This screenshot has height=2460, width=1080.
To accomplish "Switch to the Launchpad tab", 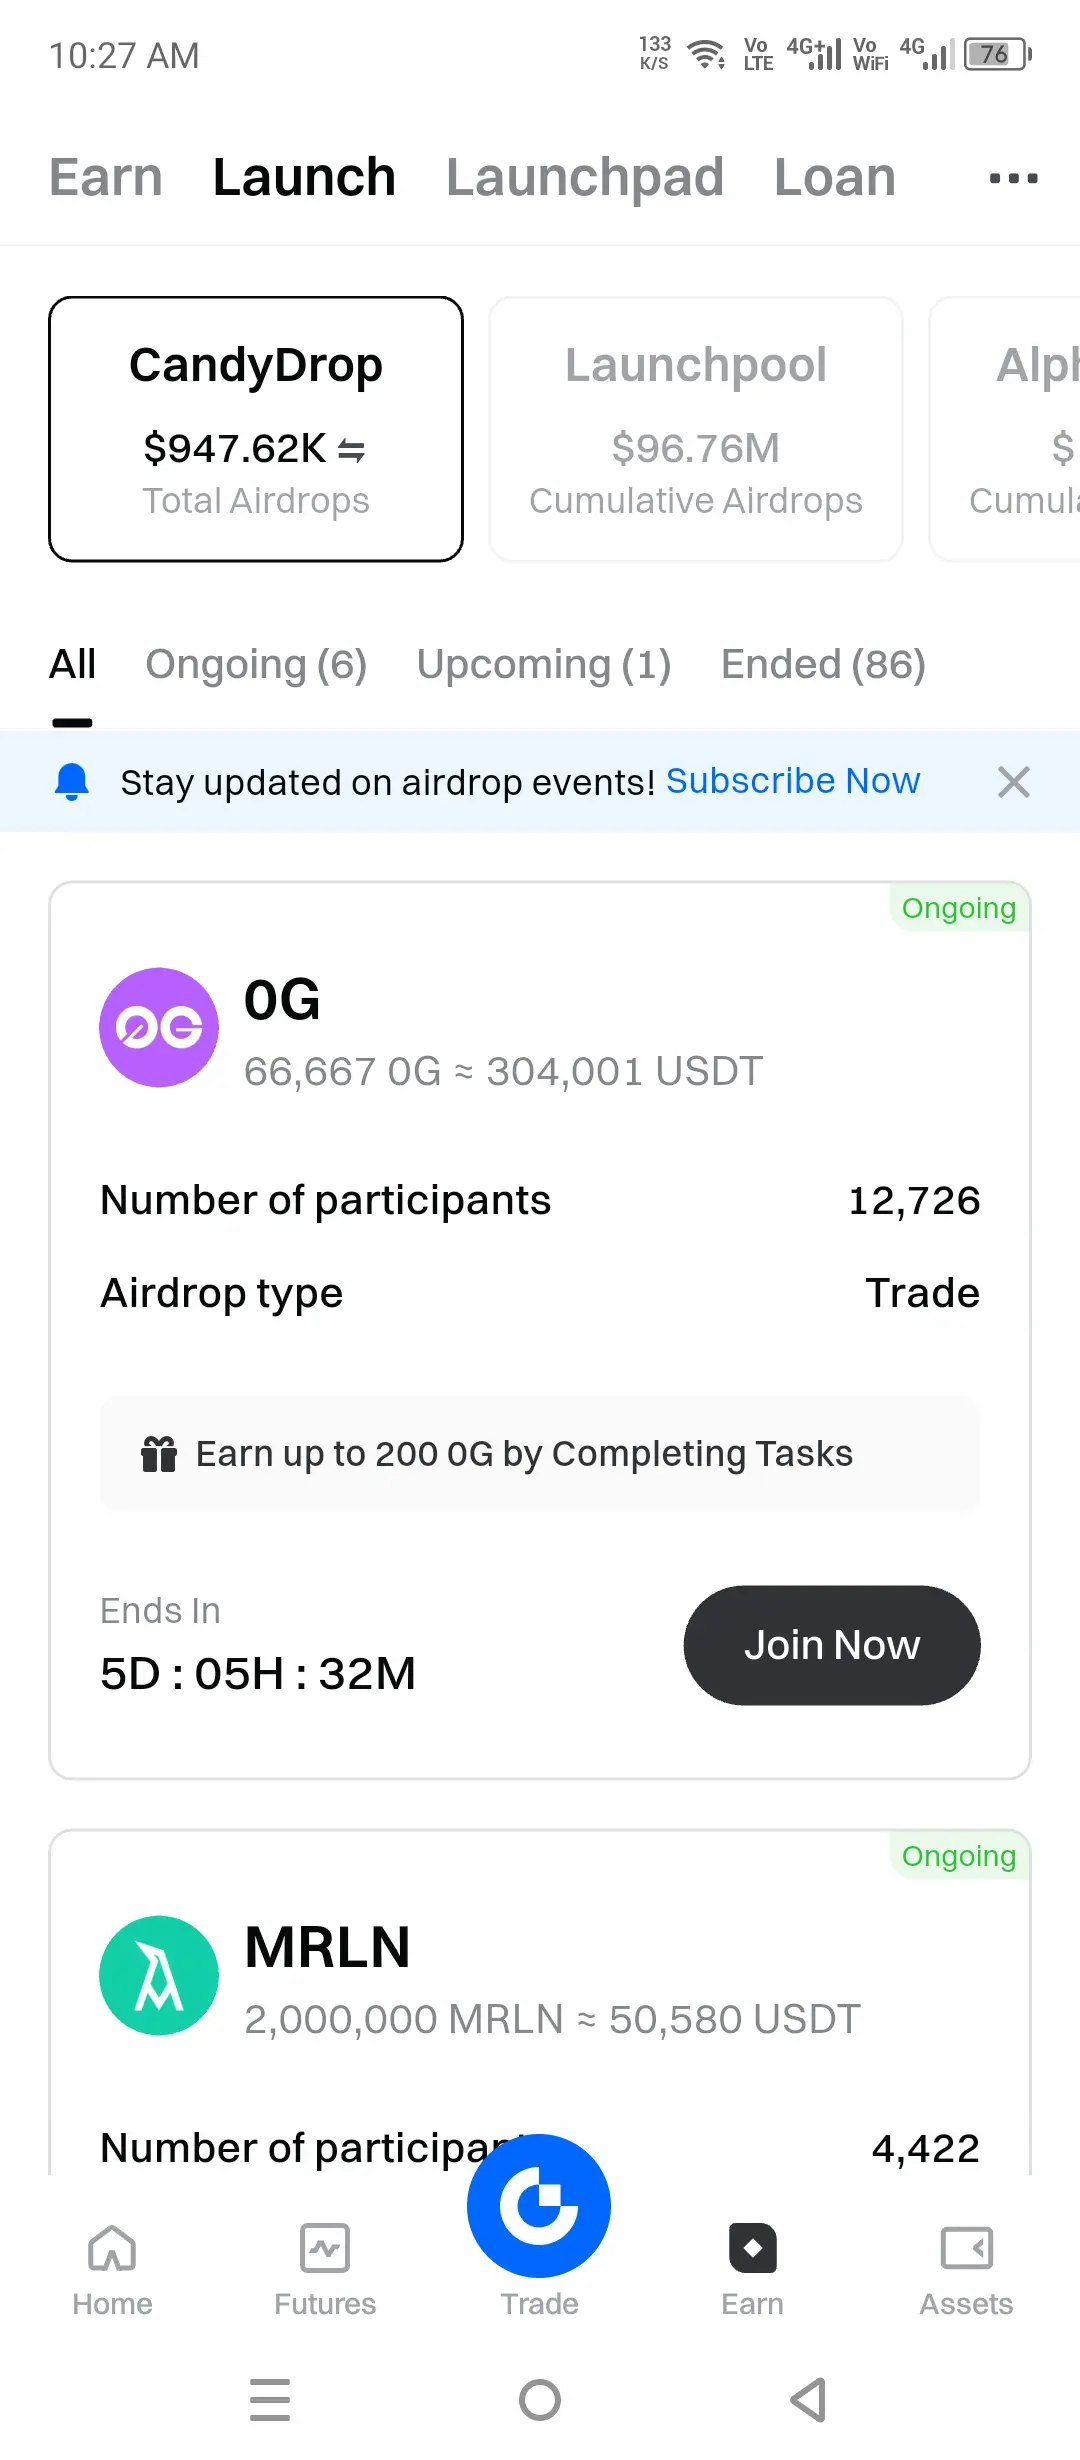I will pos(585,177).
